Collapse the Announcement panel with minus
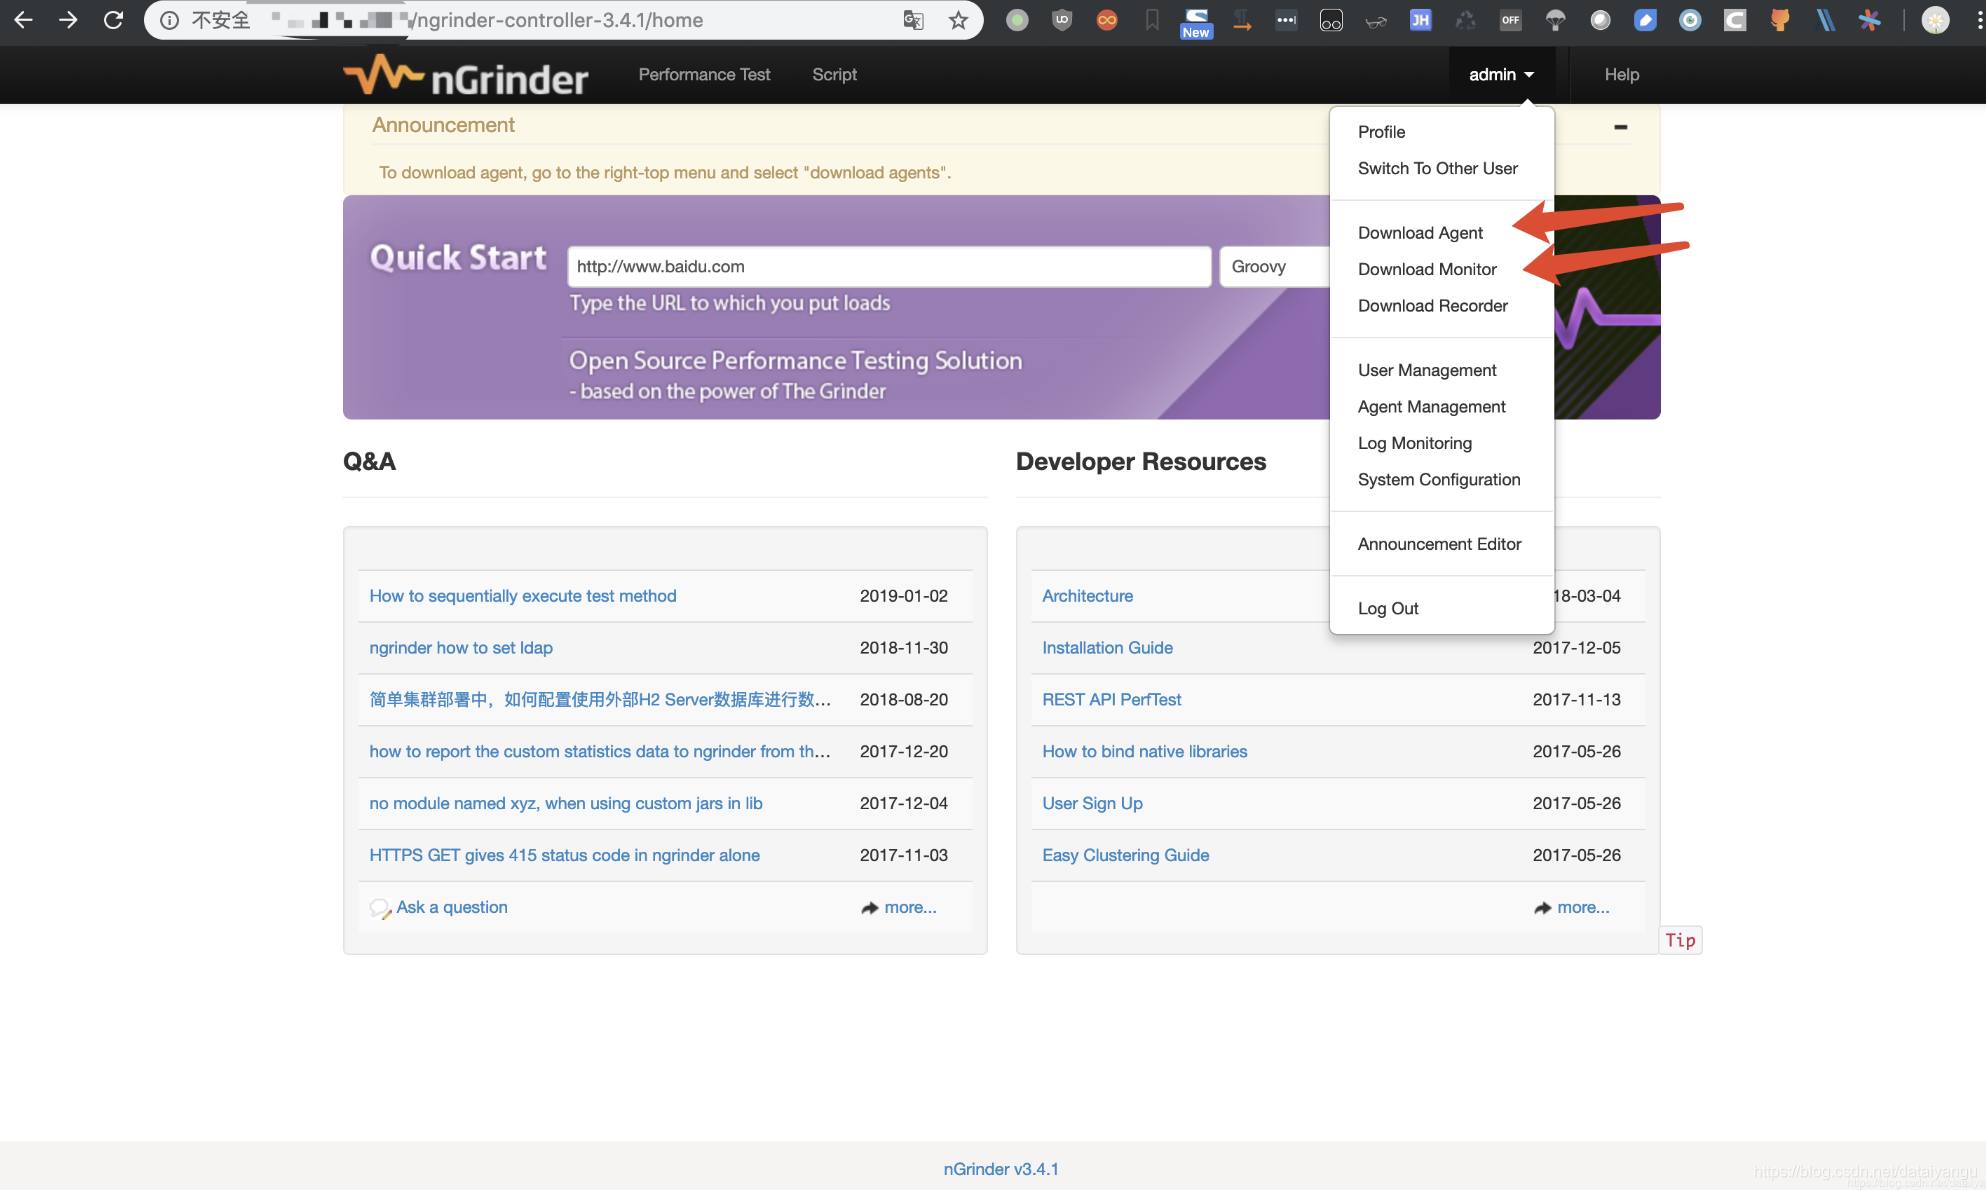Viewport: 1986px width, 1190px height. (1620, 127)
